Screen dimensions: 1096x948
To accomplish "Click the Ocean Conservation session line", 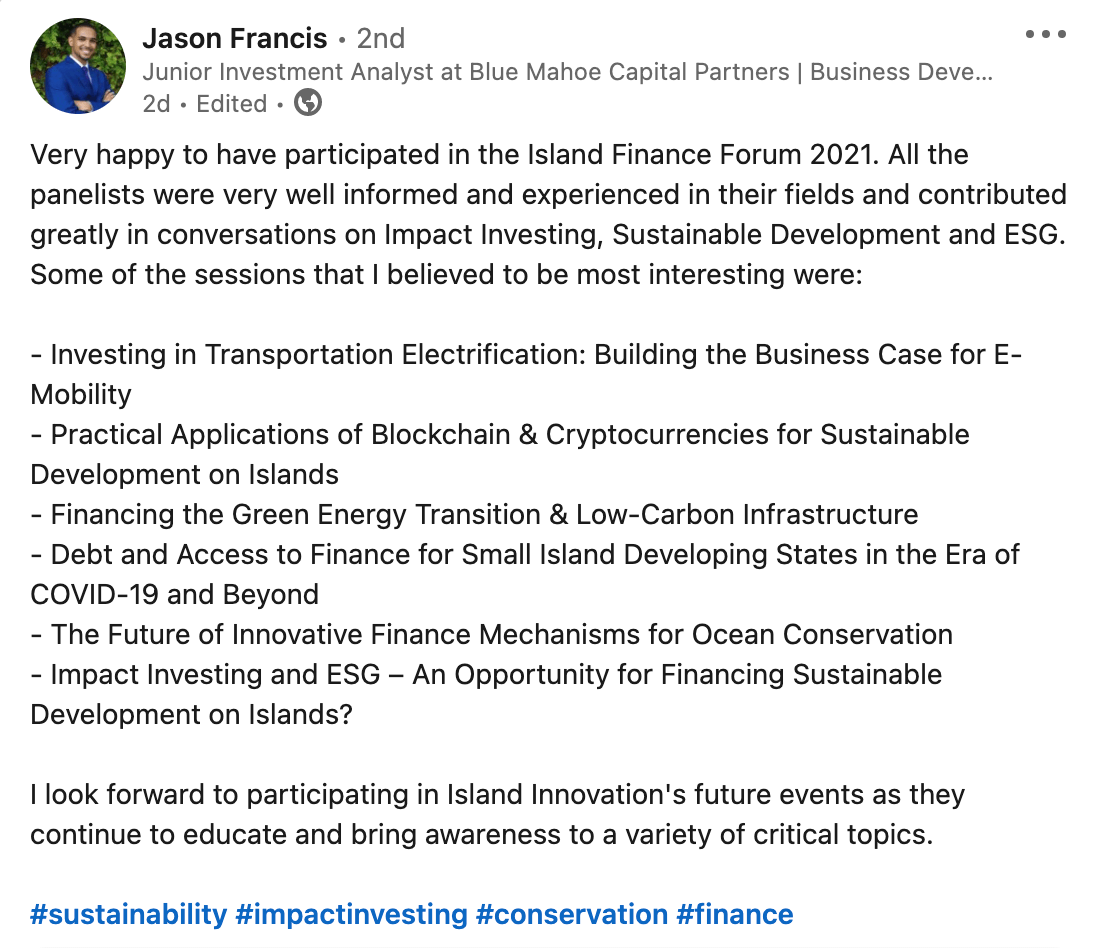I will (x=491, y=635).
